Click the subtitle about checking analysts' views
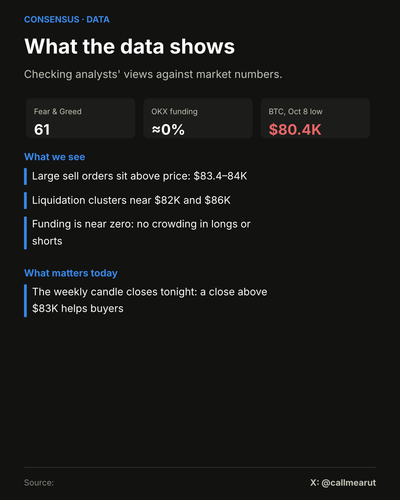 click(153, 74)
